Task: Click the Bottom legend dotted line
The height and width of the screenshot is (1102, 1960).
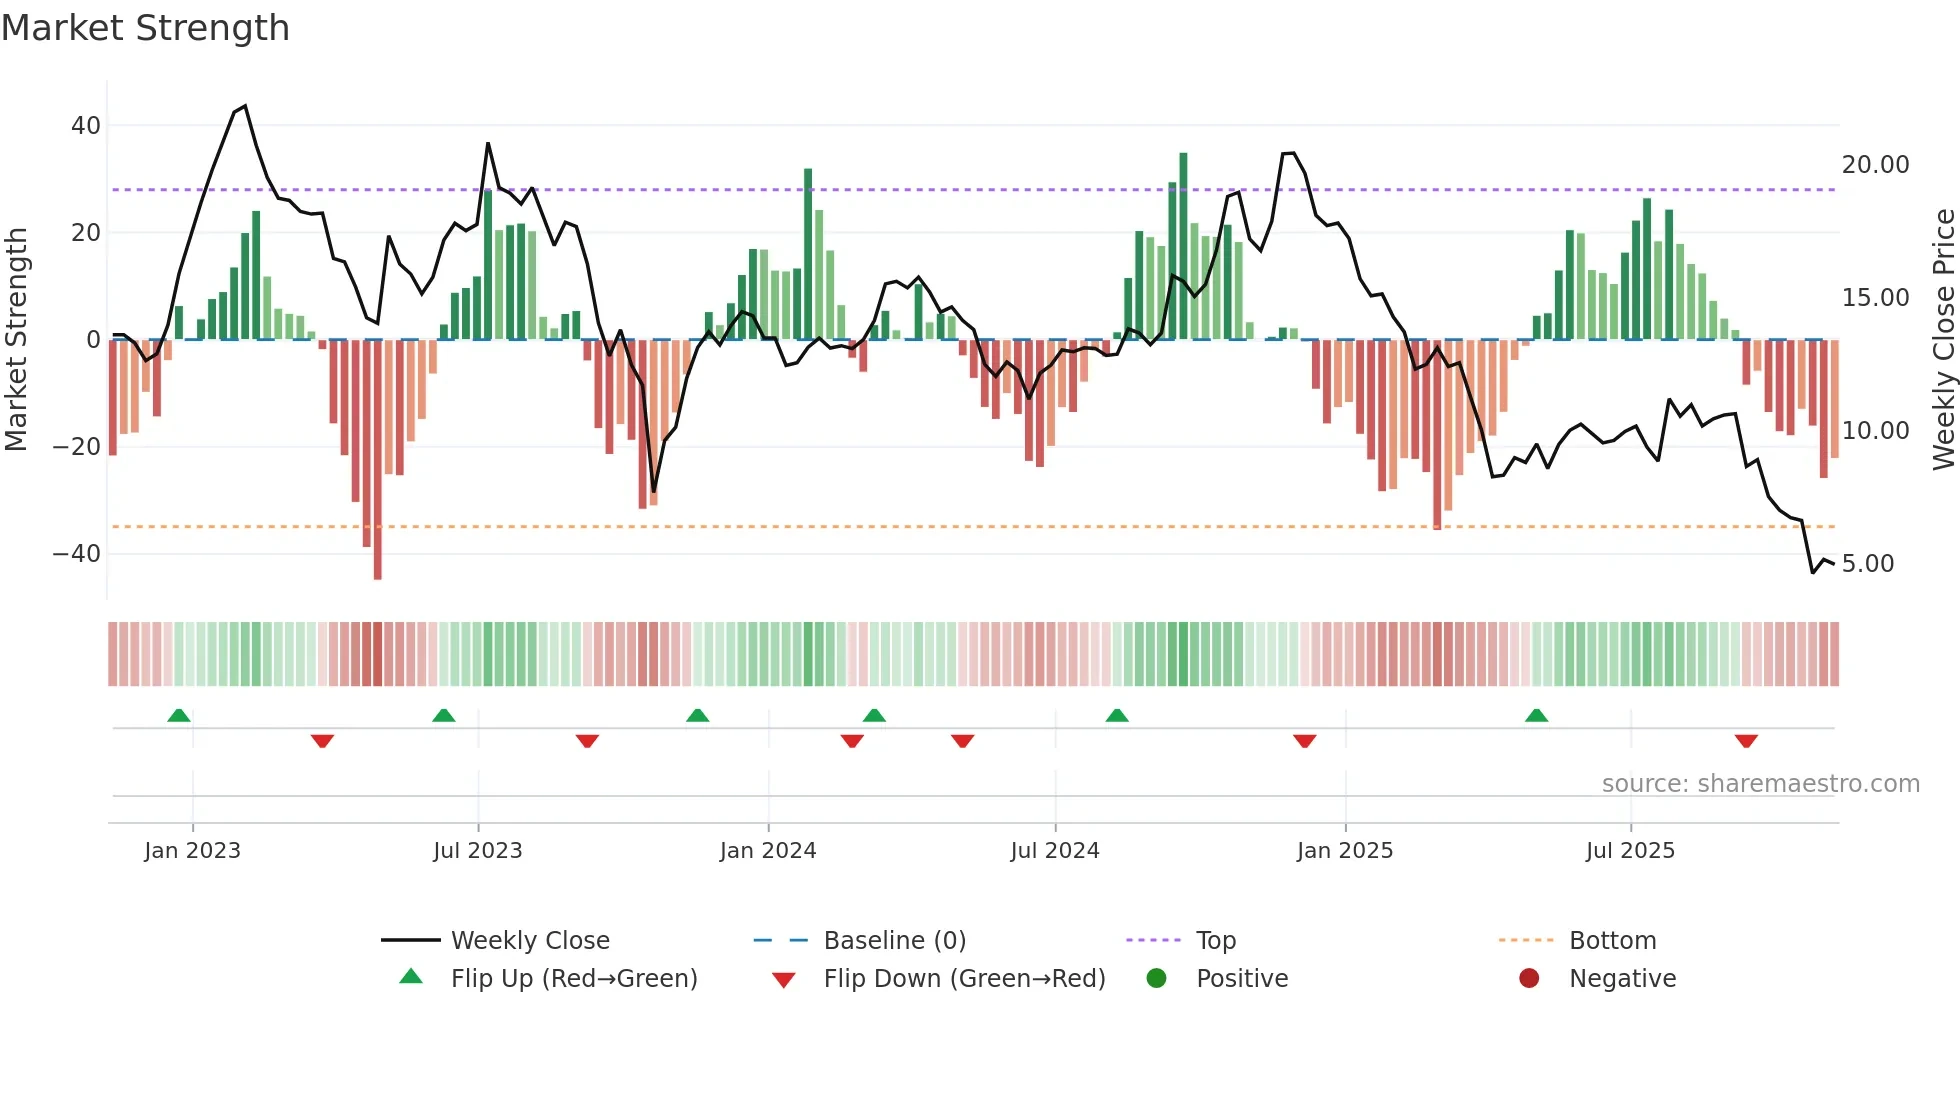Action: (1525, 940)
